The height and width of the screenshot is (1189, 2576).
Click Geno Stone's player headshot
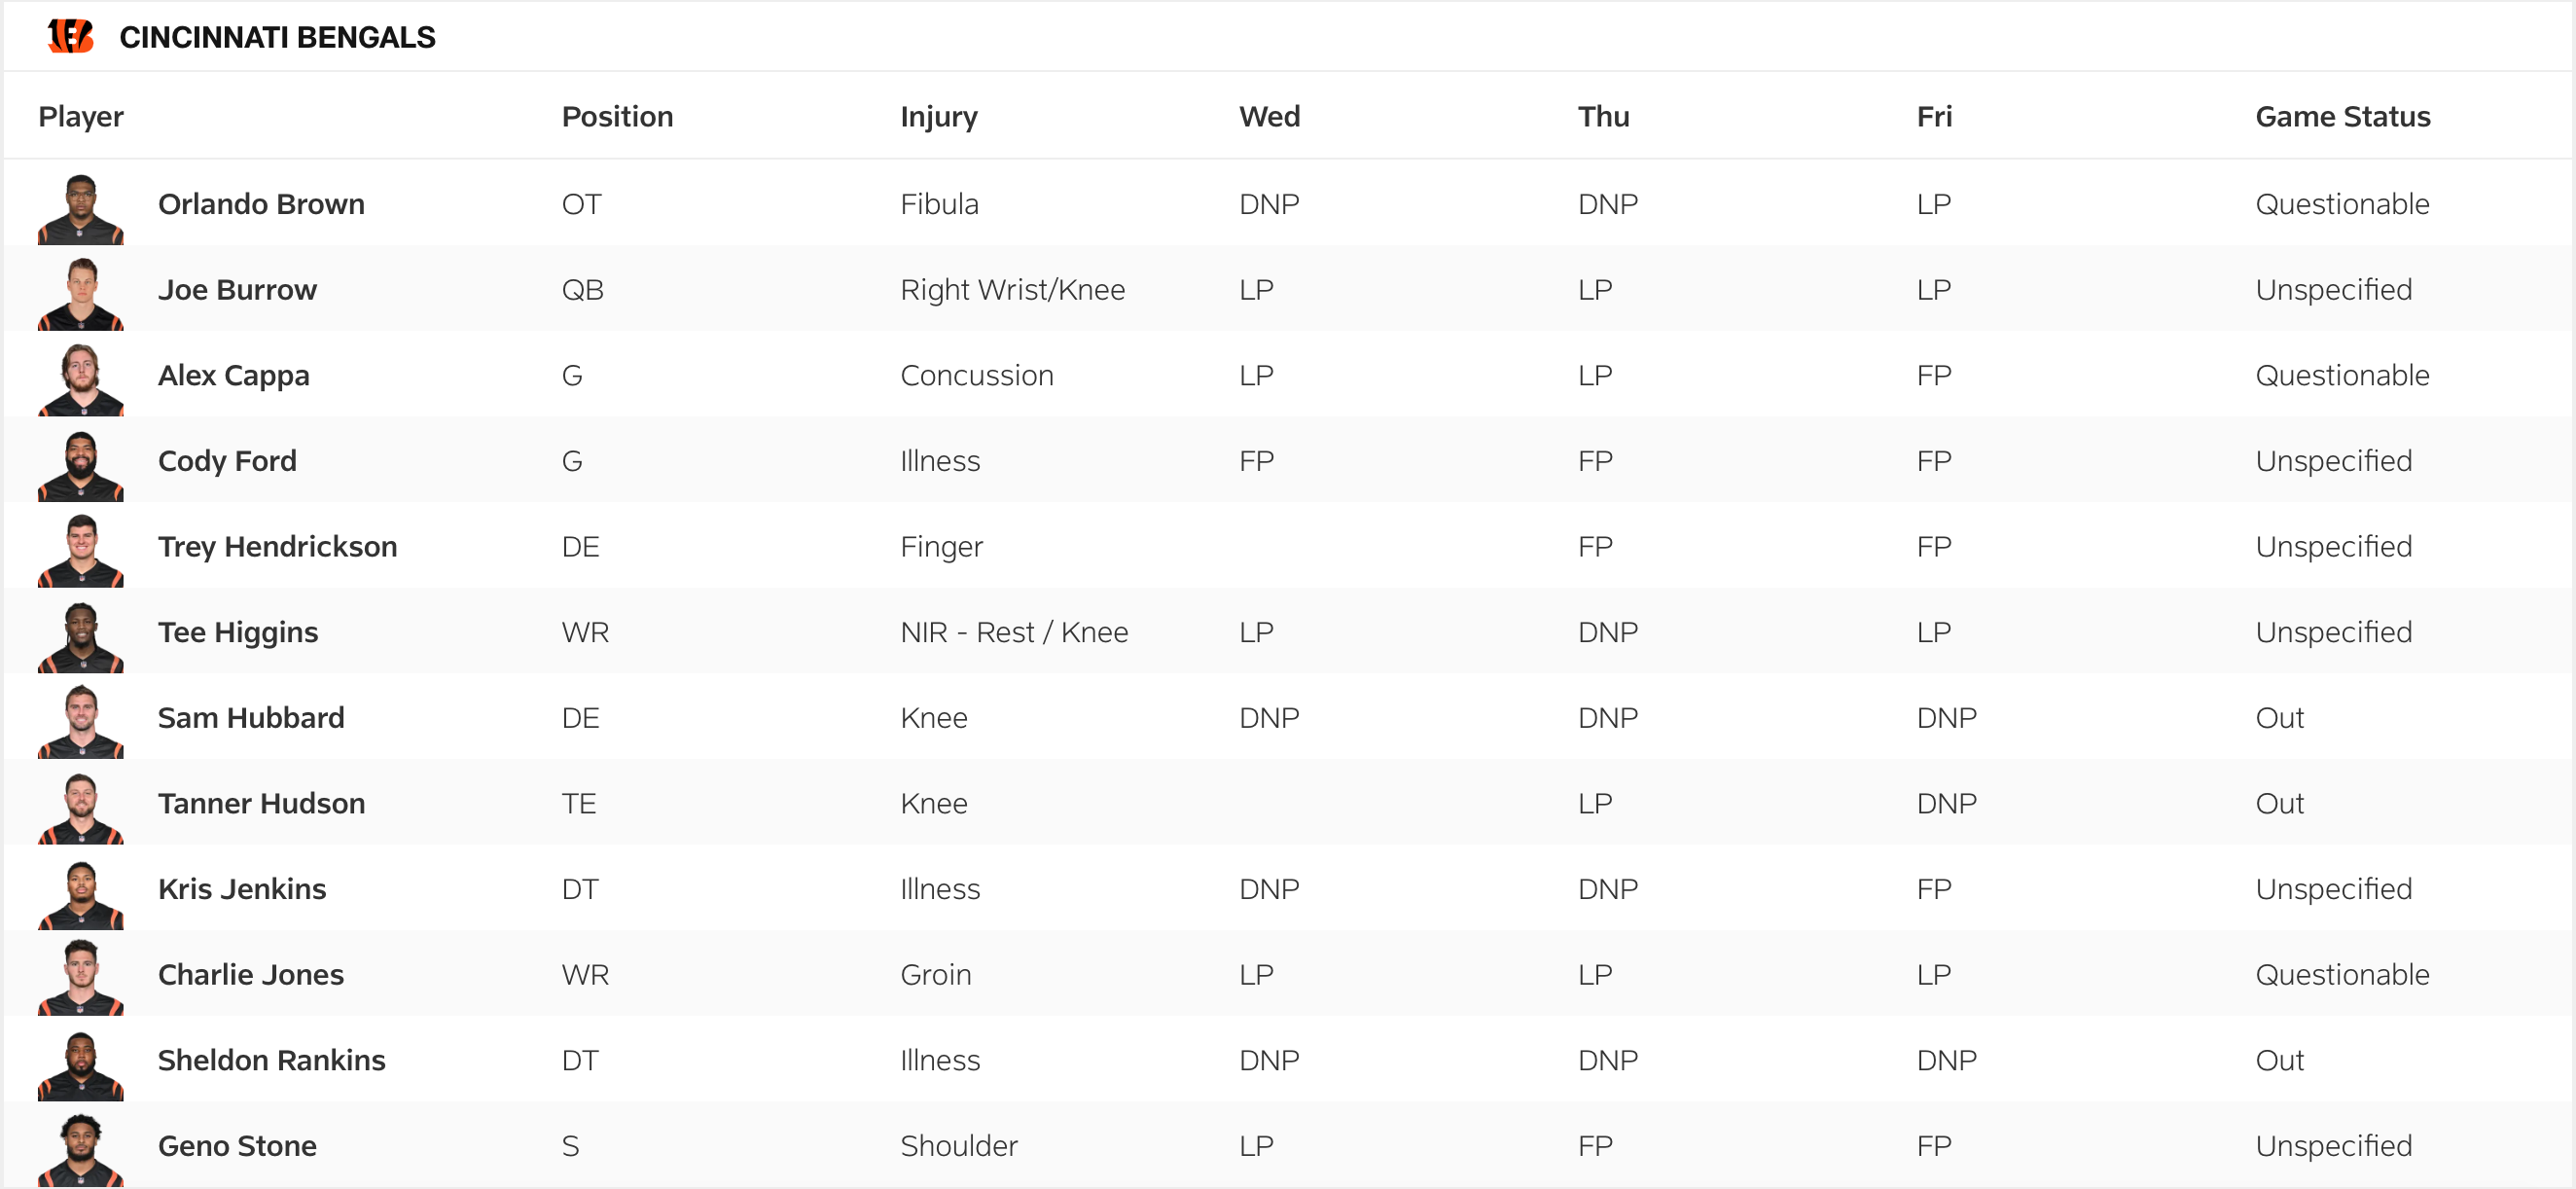81,1149
